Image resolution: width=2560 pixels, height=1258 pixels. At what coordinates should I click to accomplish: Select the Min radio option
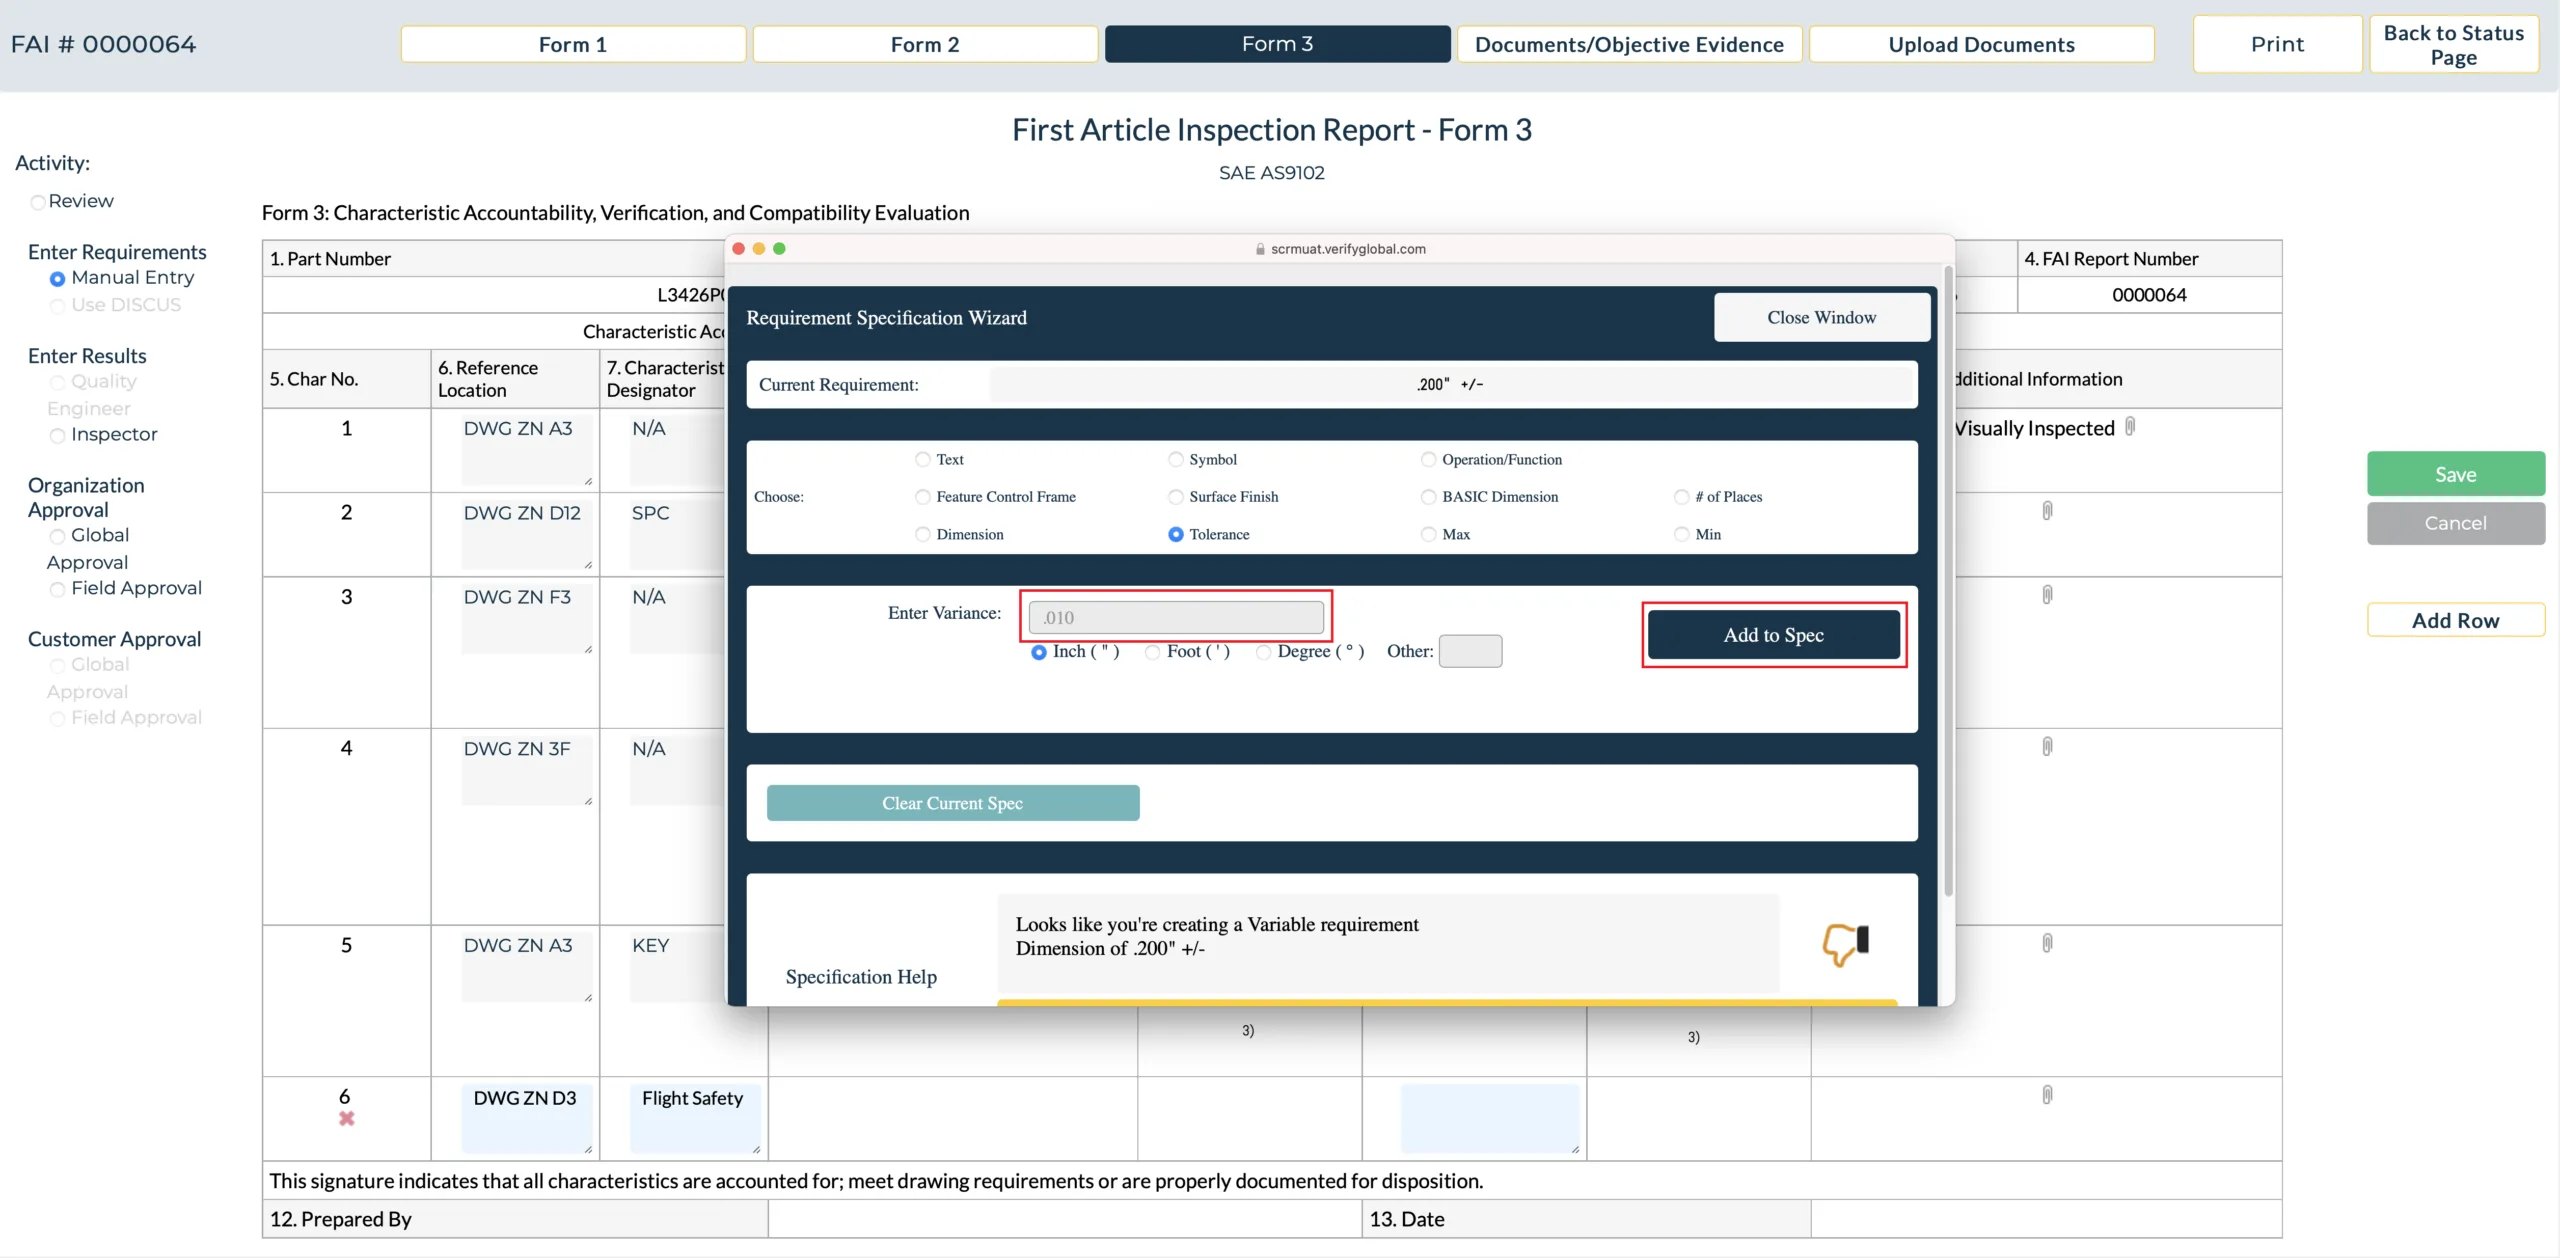1682,535
